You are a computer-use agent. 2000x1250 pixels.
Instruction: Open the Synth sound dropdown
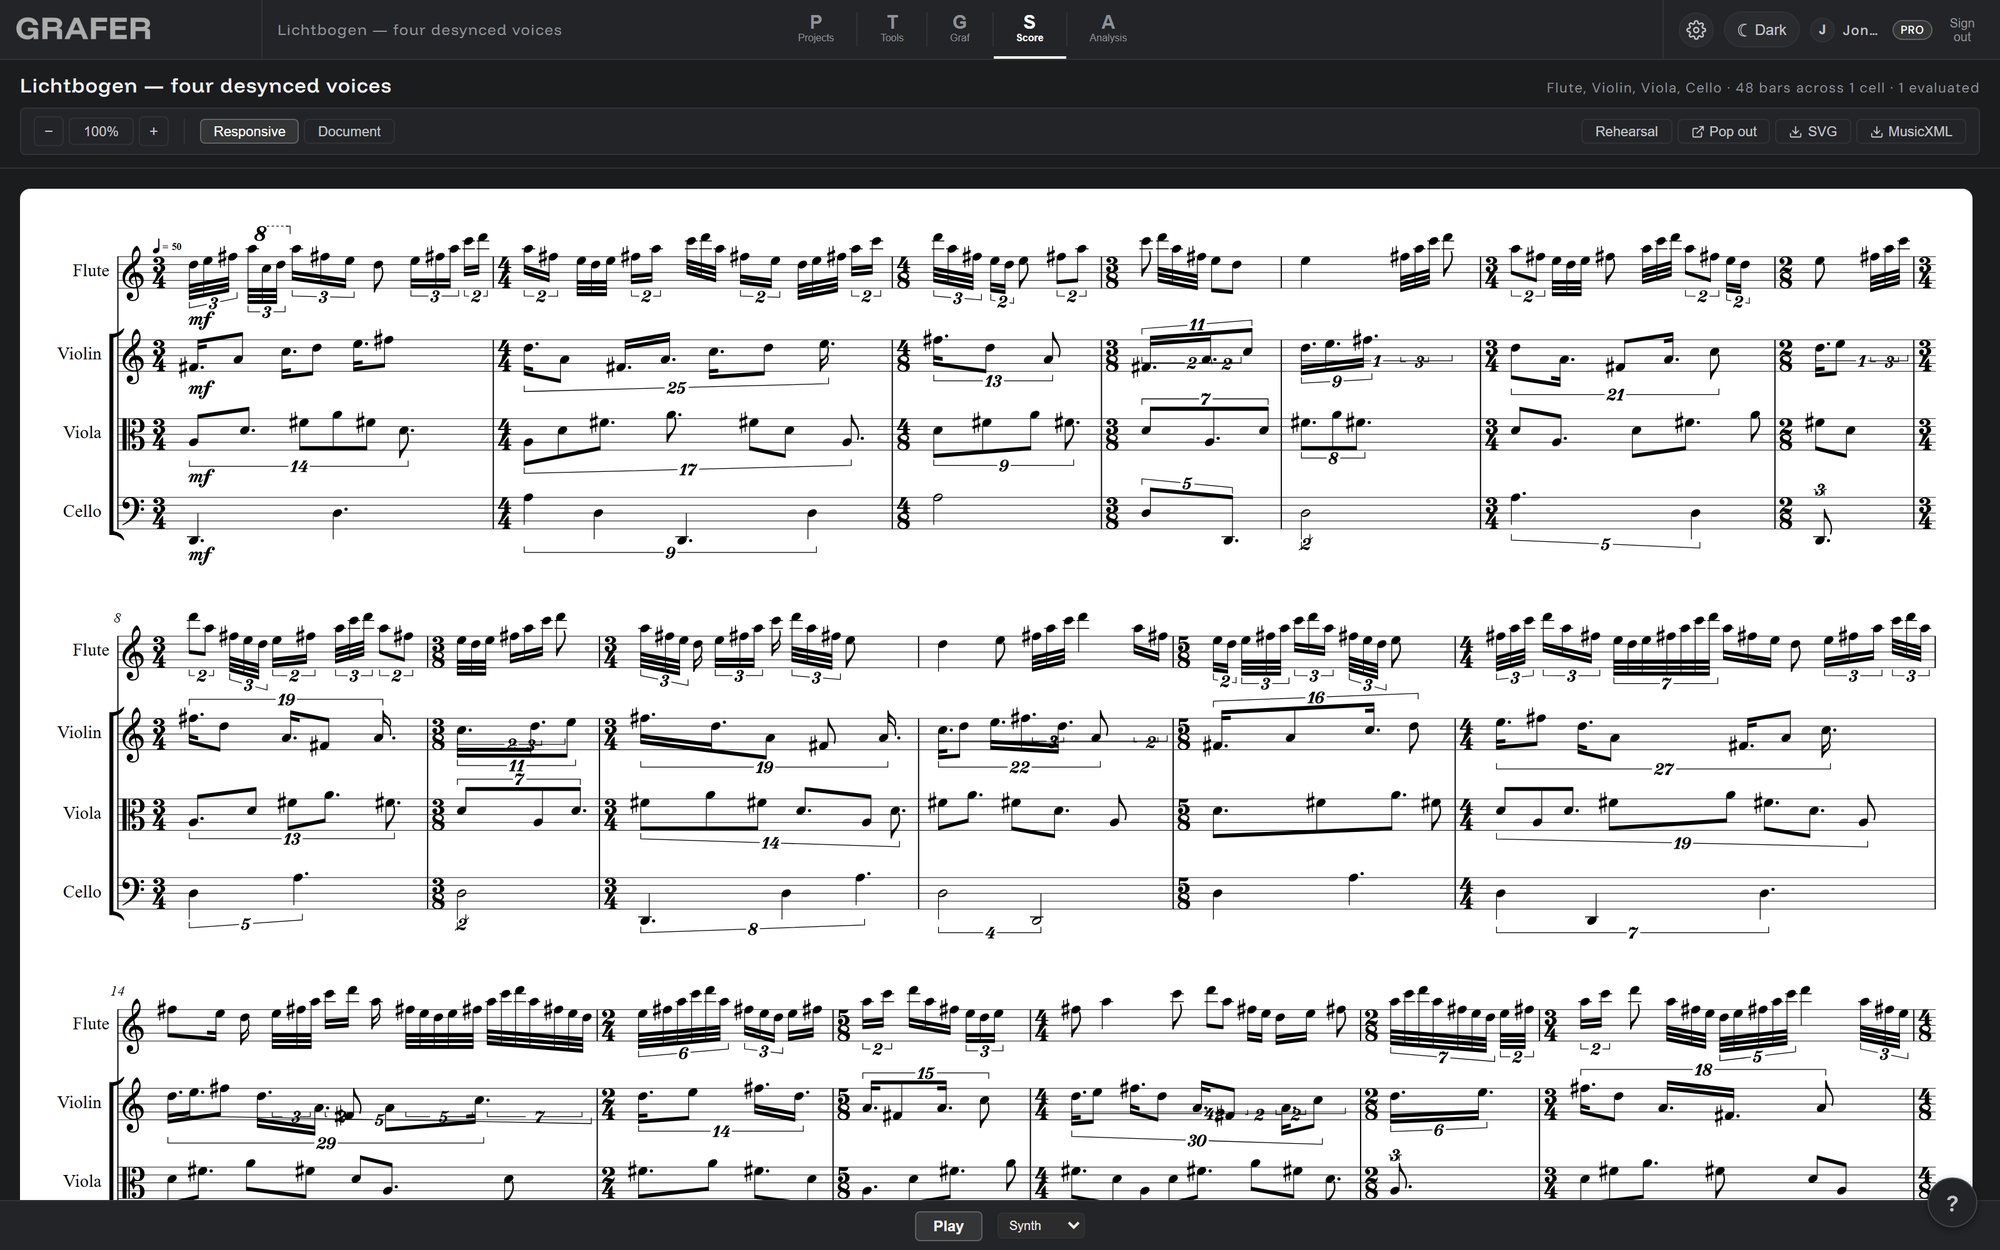point(1041,1225)
